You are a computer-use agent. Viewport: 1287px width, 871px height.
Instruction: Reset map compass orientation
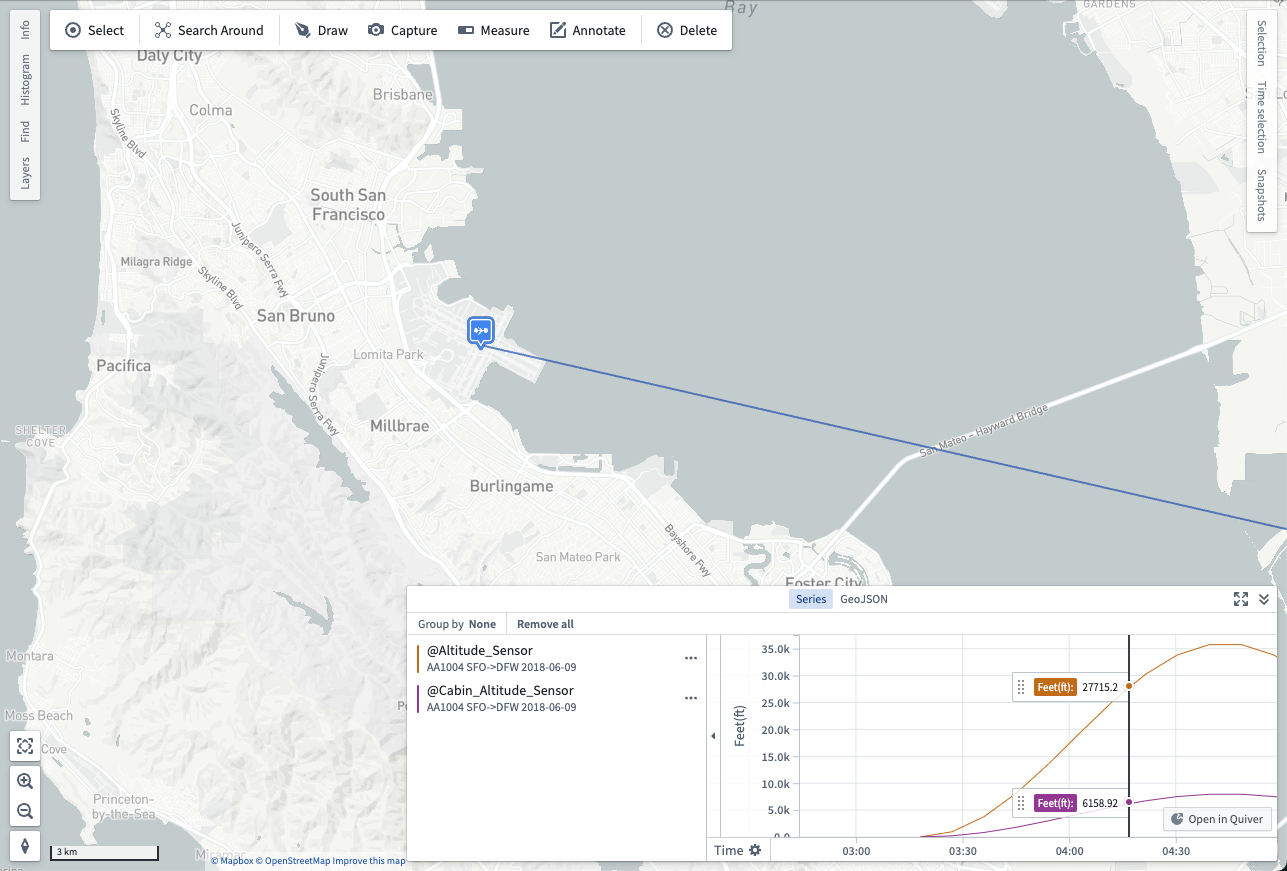pos(25,846)
